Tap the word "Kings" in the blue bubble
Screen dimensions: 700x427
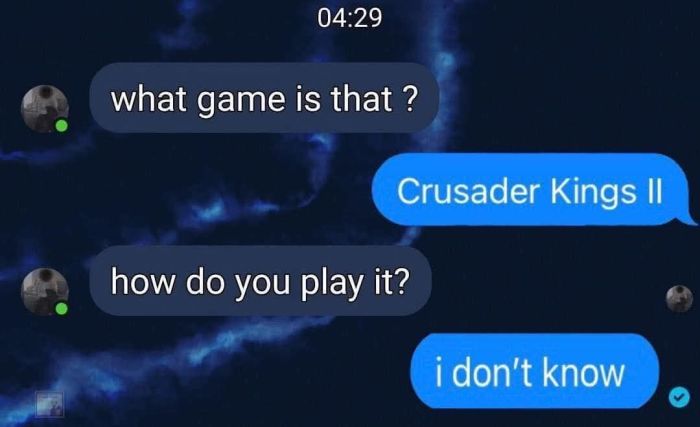(x=593, y=193)
